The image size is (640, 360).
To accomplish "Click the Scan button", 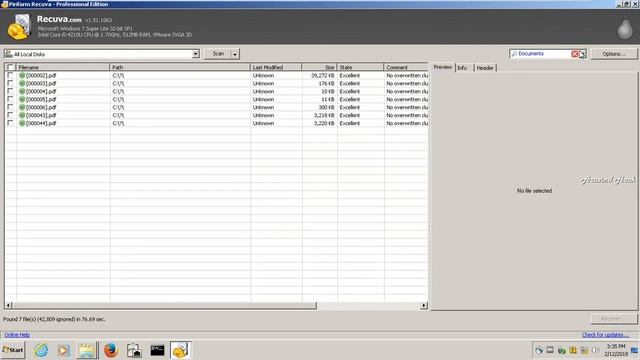I will click(218, 54).
